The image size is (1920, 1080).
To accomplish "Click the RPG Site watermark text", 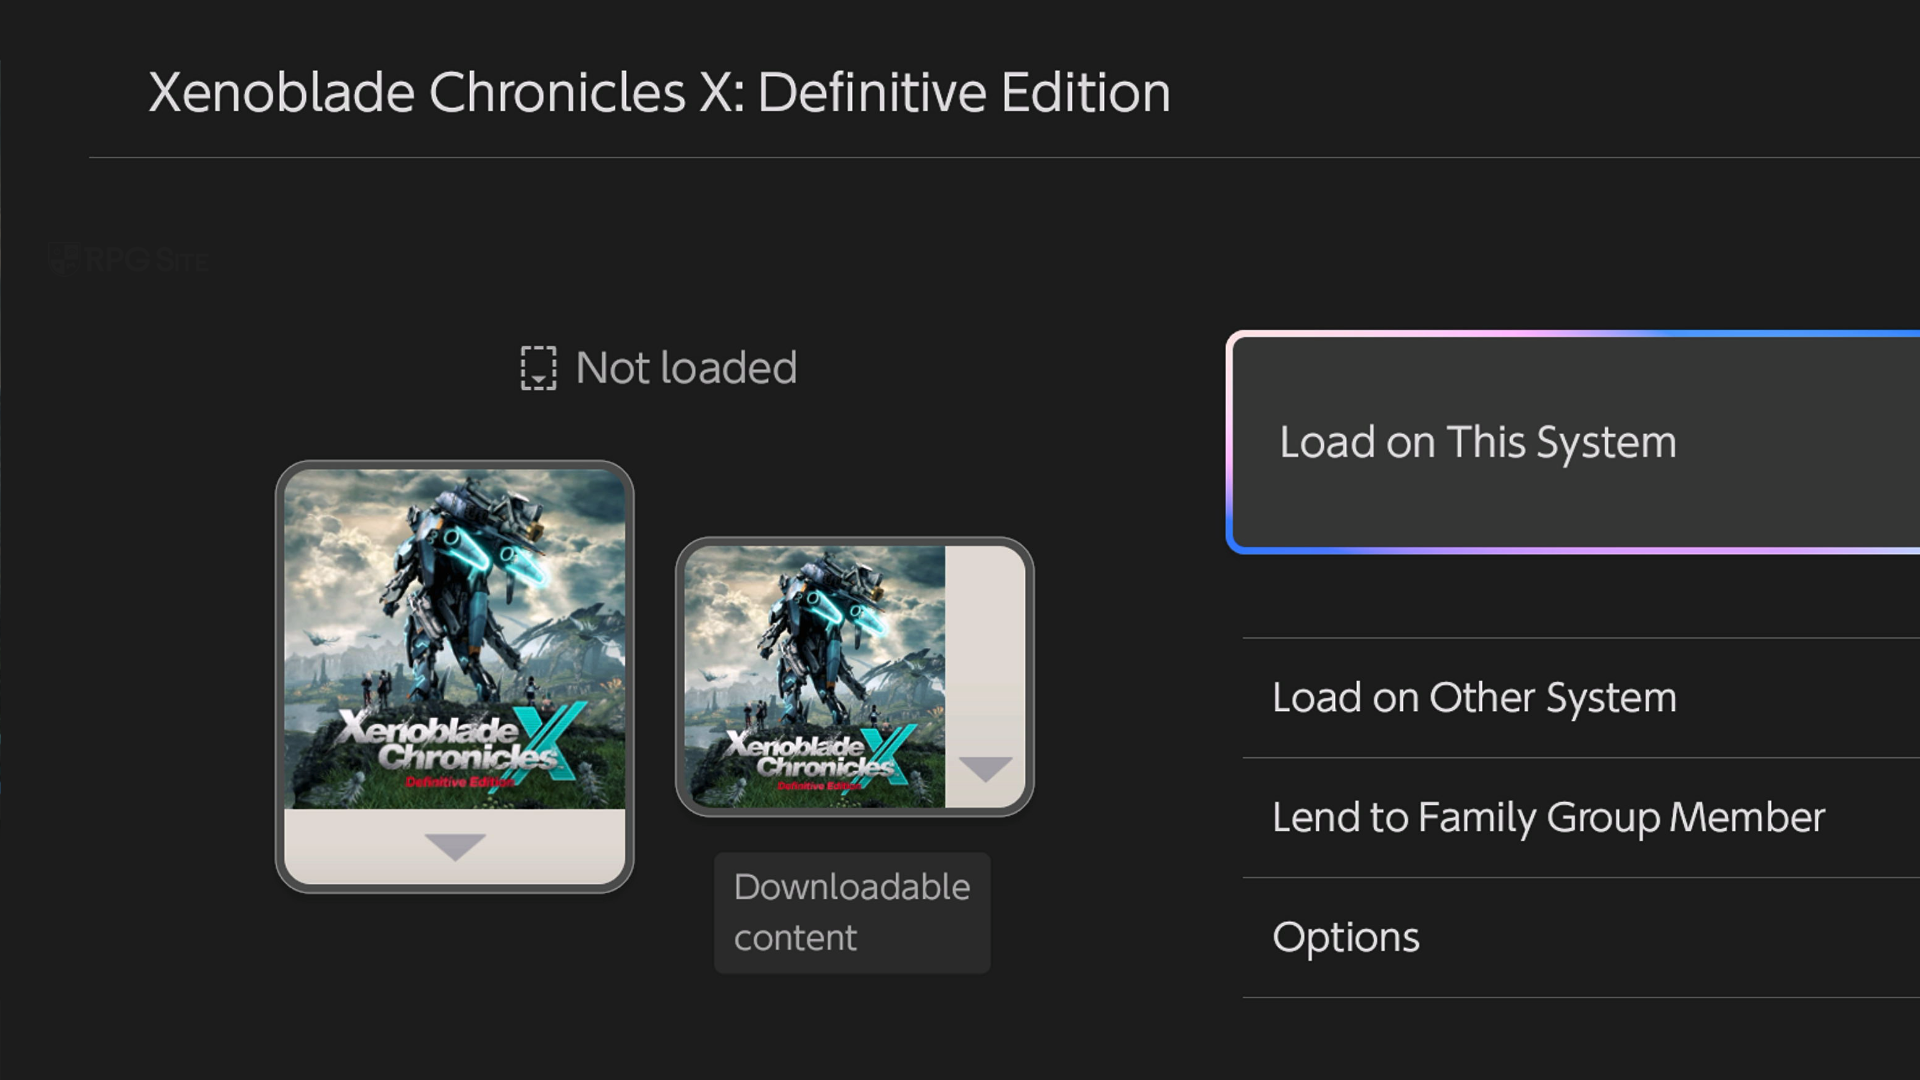I will click(146, 261).
